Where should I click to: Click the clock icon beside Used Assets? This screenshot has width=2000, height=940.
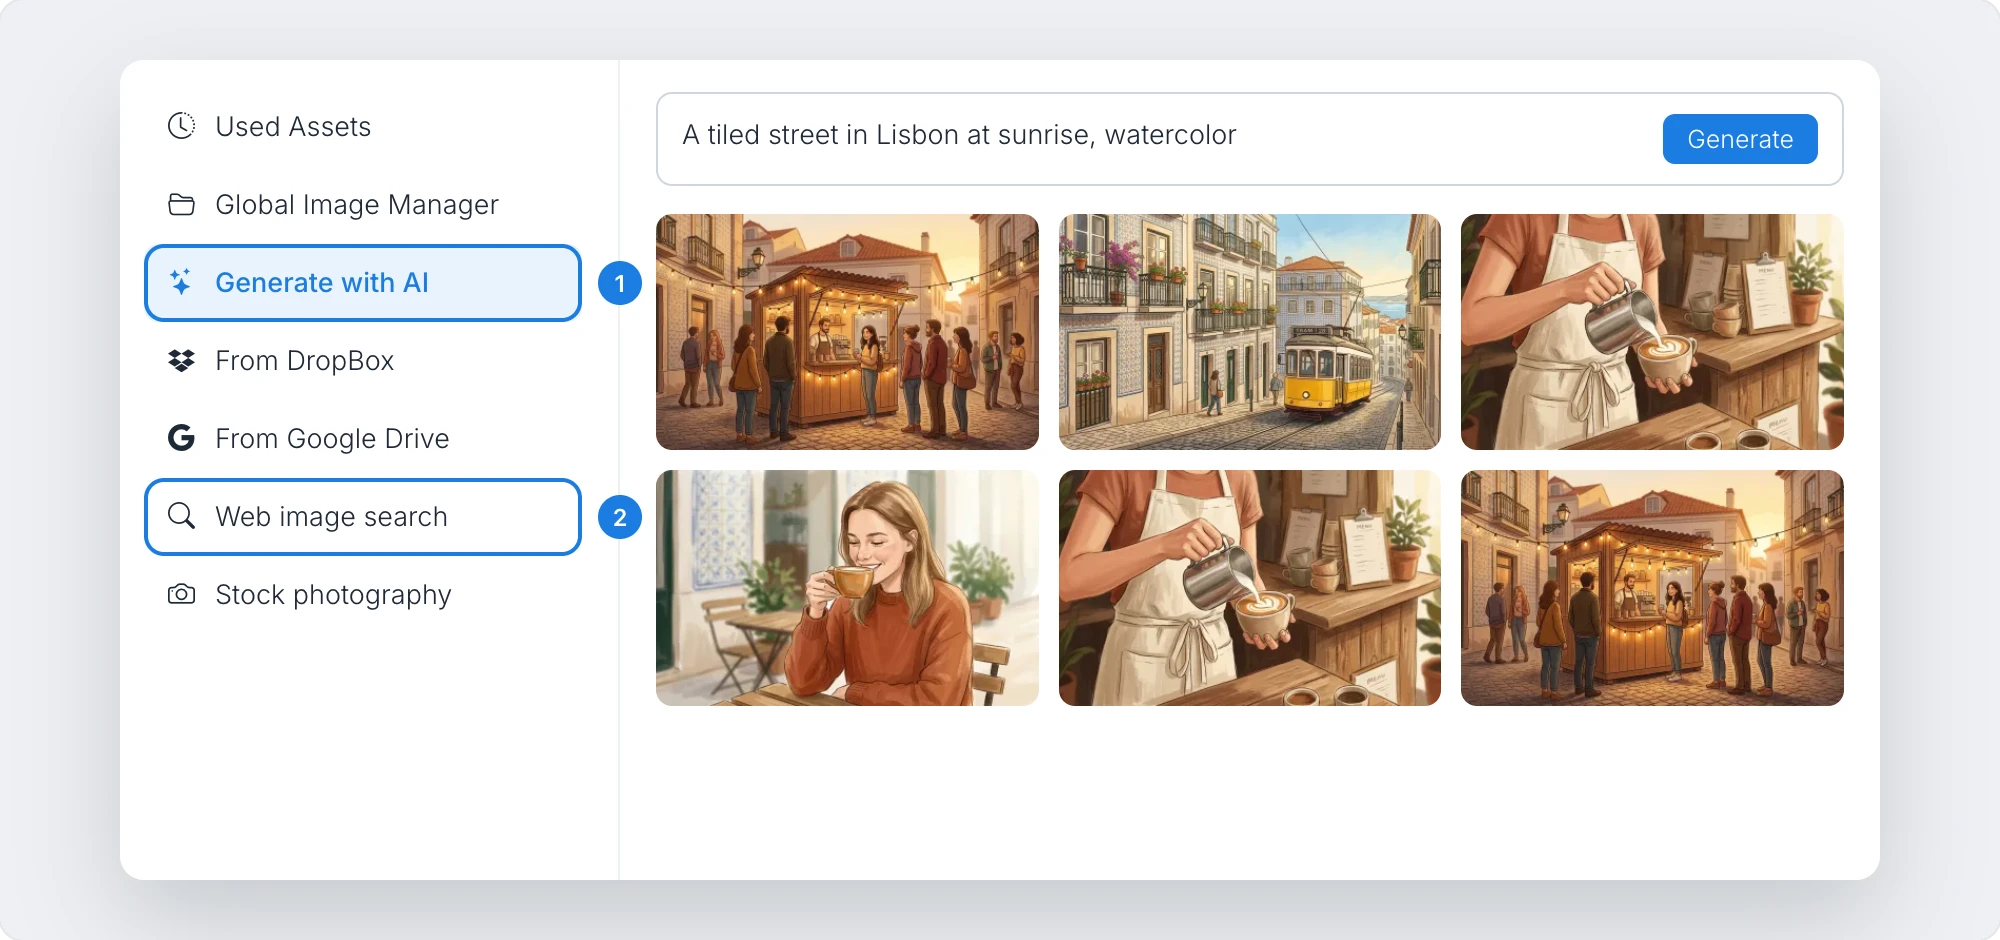pos(181,126)
